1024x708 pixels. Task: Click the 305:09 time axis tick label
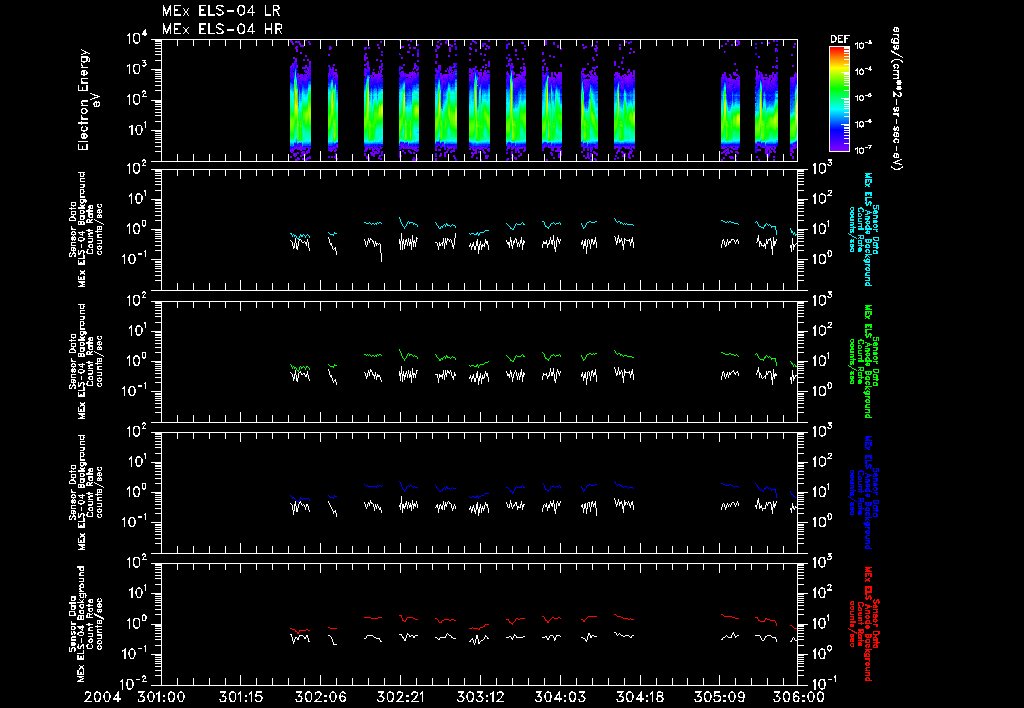[x=719, y=697]
